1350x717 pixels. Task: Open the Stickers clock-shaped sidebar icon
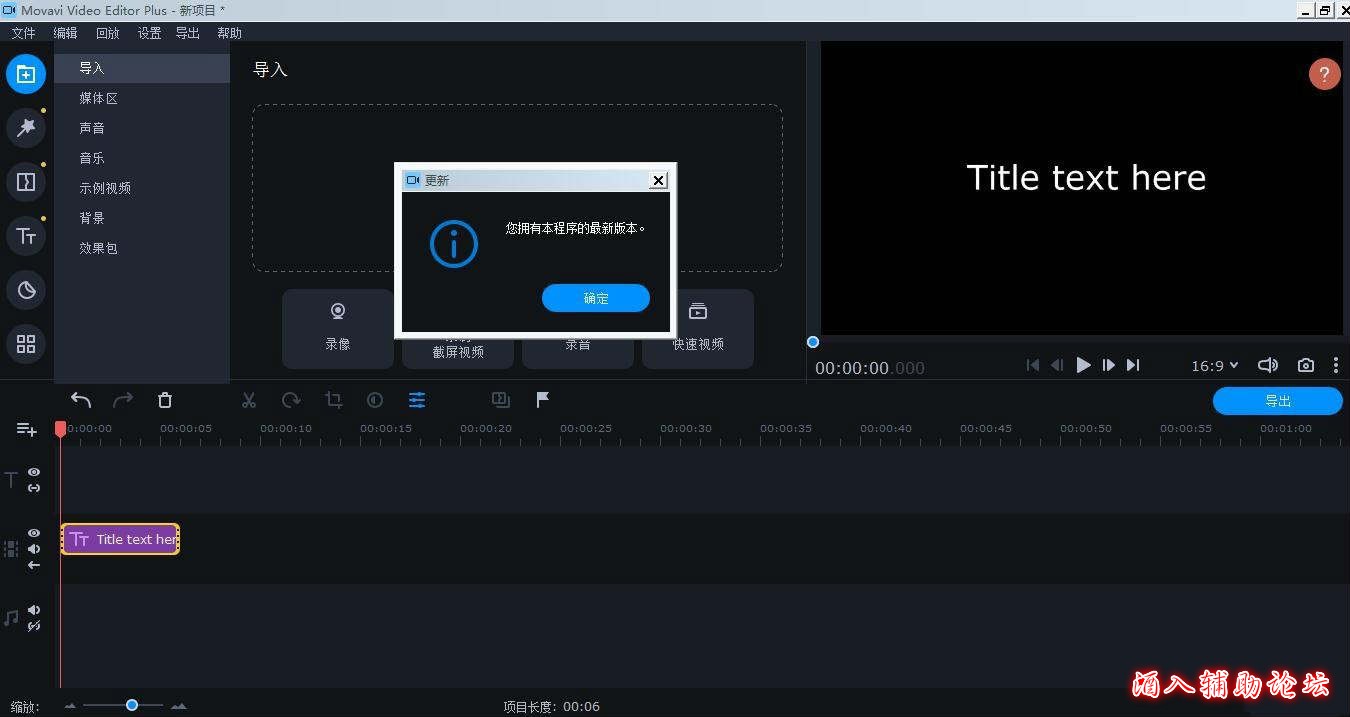tap(26, 290)
